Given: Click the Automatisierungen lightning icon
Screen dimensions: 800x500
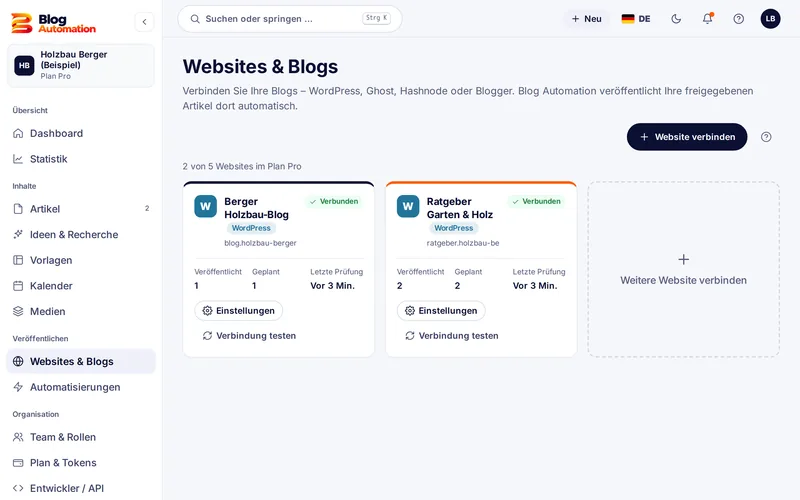Looking at the screenshot, I should click(x=18, y=387).
